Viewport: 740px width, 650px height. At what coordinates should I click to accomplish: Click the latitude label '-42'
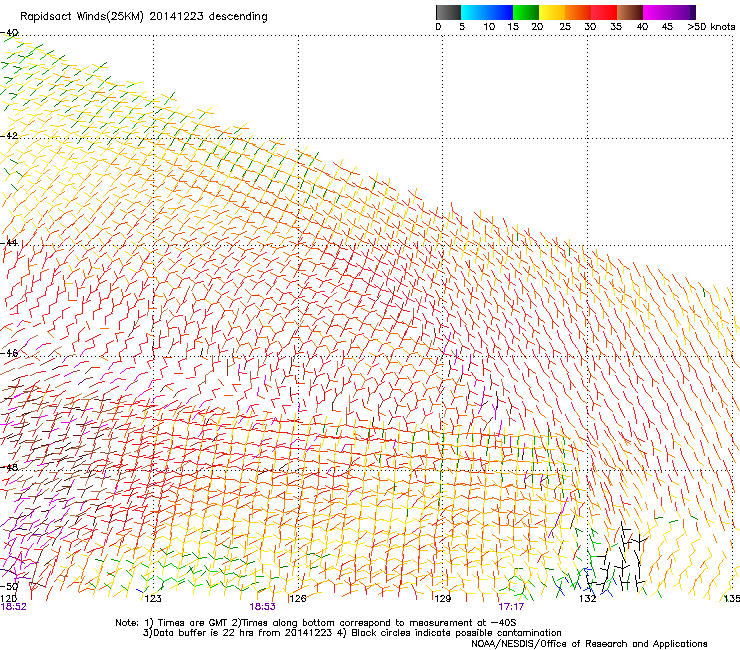tap(9, 135)
